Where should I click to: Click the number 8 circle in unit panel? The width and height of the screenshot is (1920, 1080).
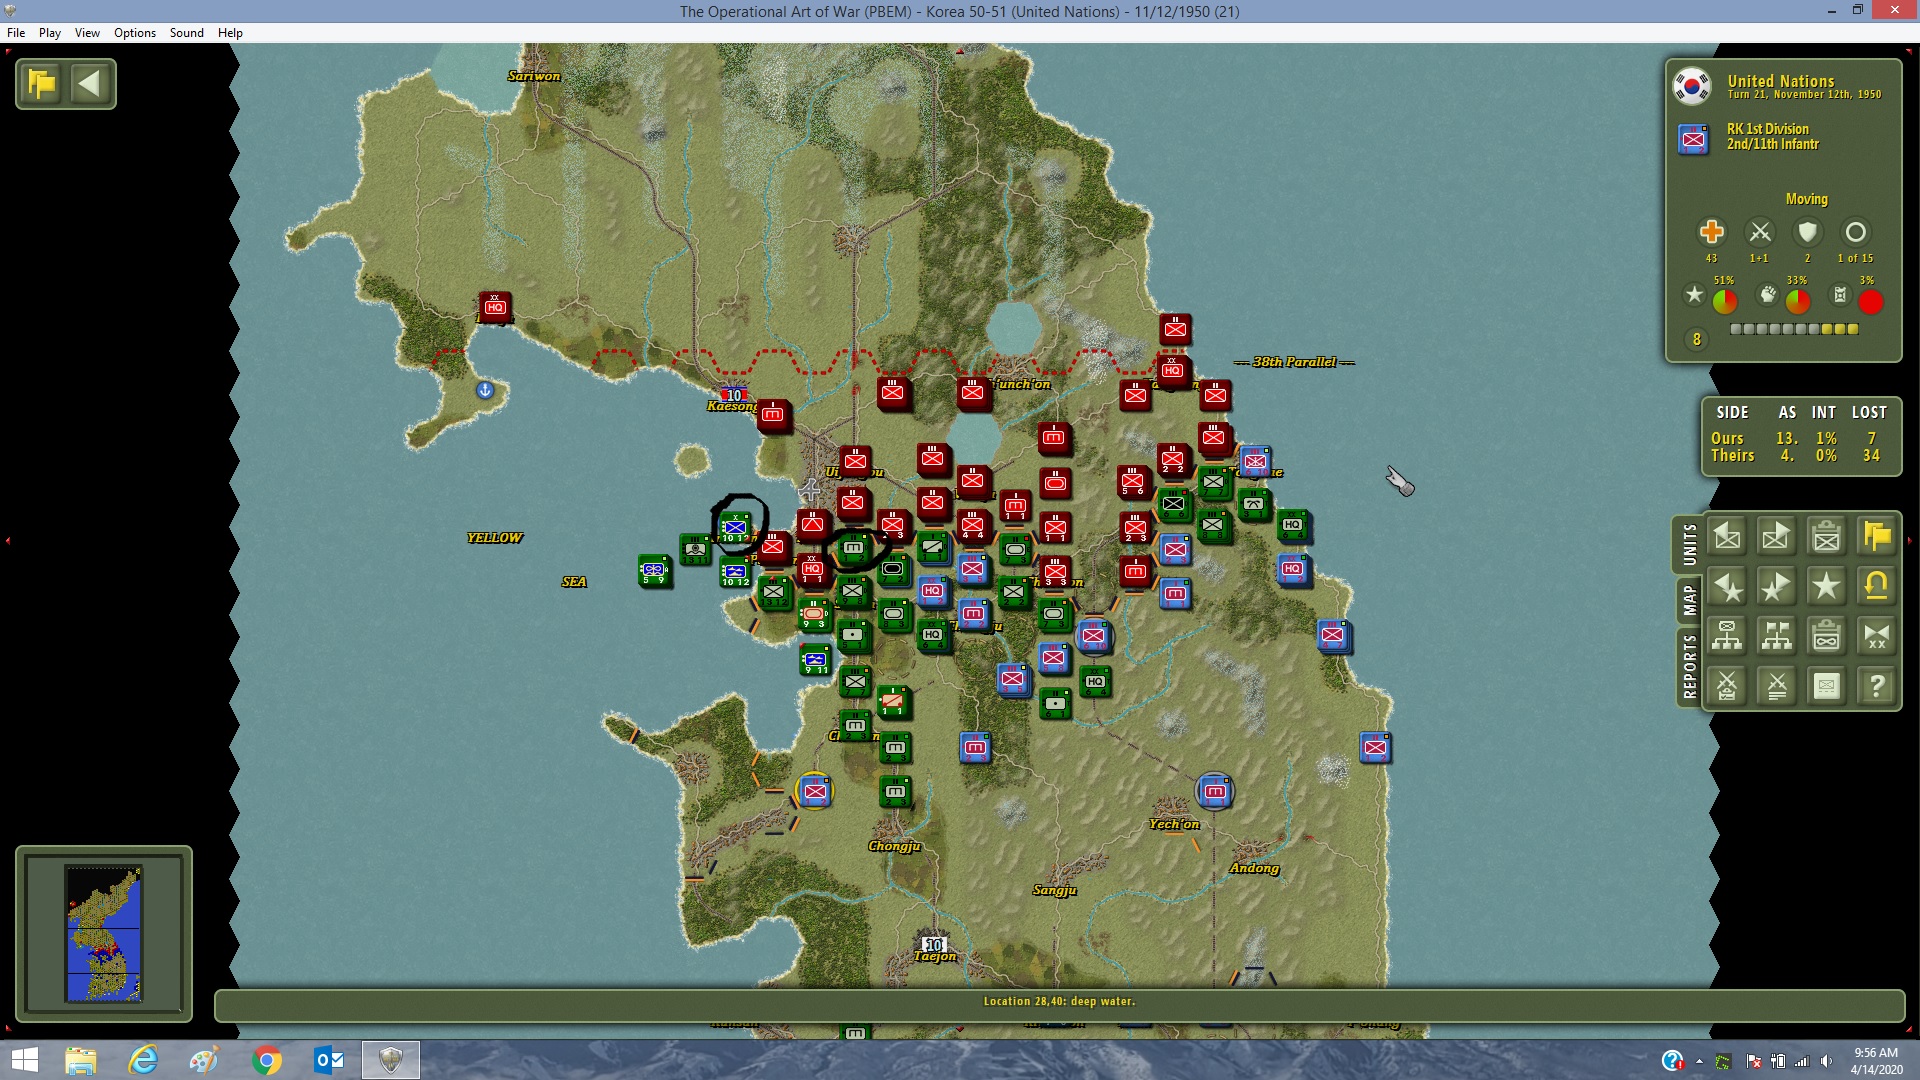[1696, 340]
